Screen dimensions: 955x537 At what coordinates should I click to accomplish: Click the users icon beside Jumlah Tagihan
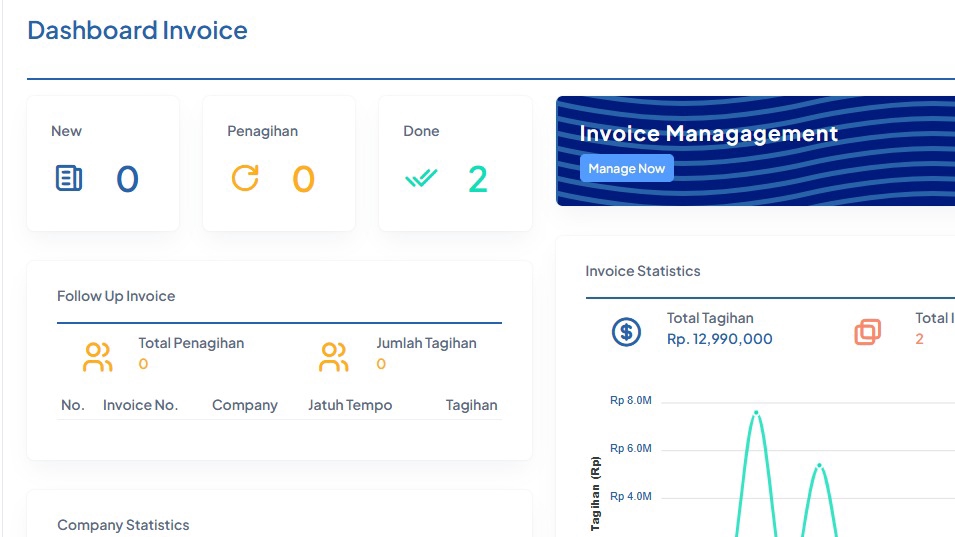click(x=333, y=357)
